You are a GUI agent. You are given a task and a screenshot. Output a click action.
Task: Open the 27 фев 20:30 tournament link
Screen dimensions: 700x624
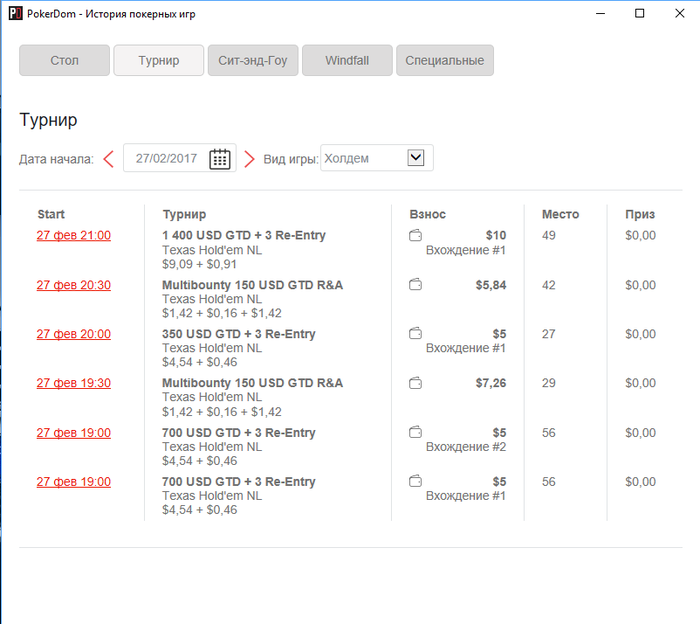click(74, 285)
